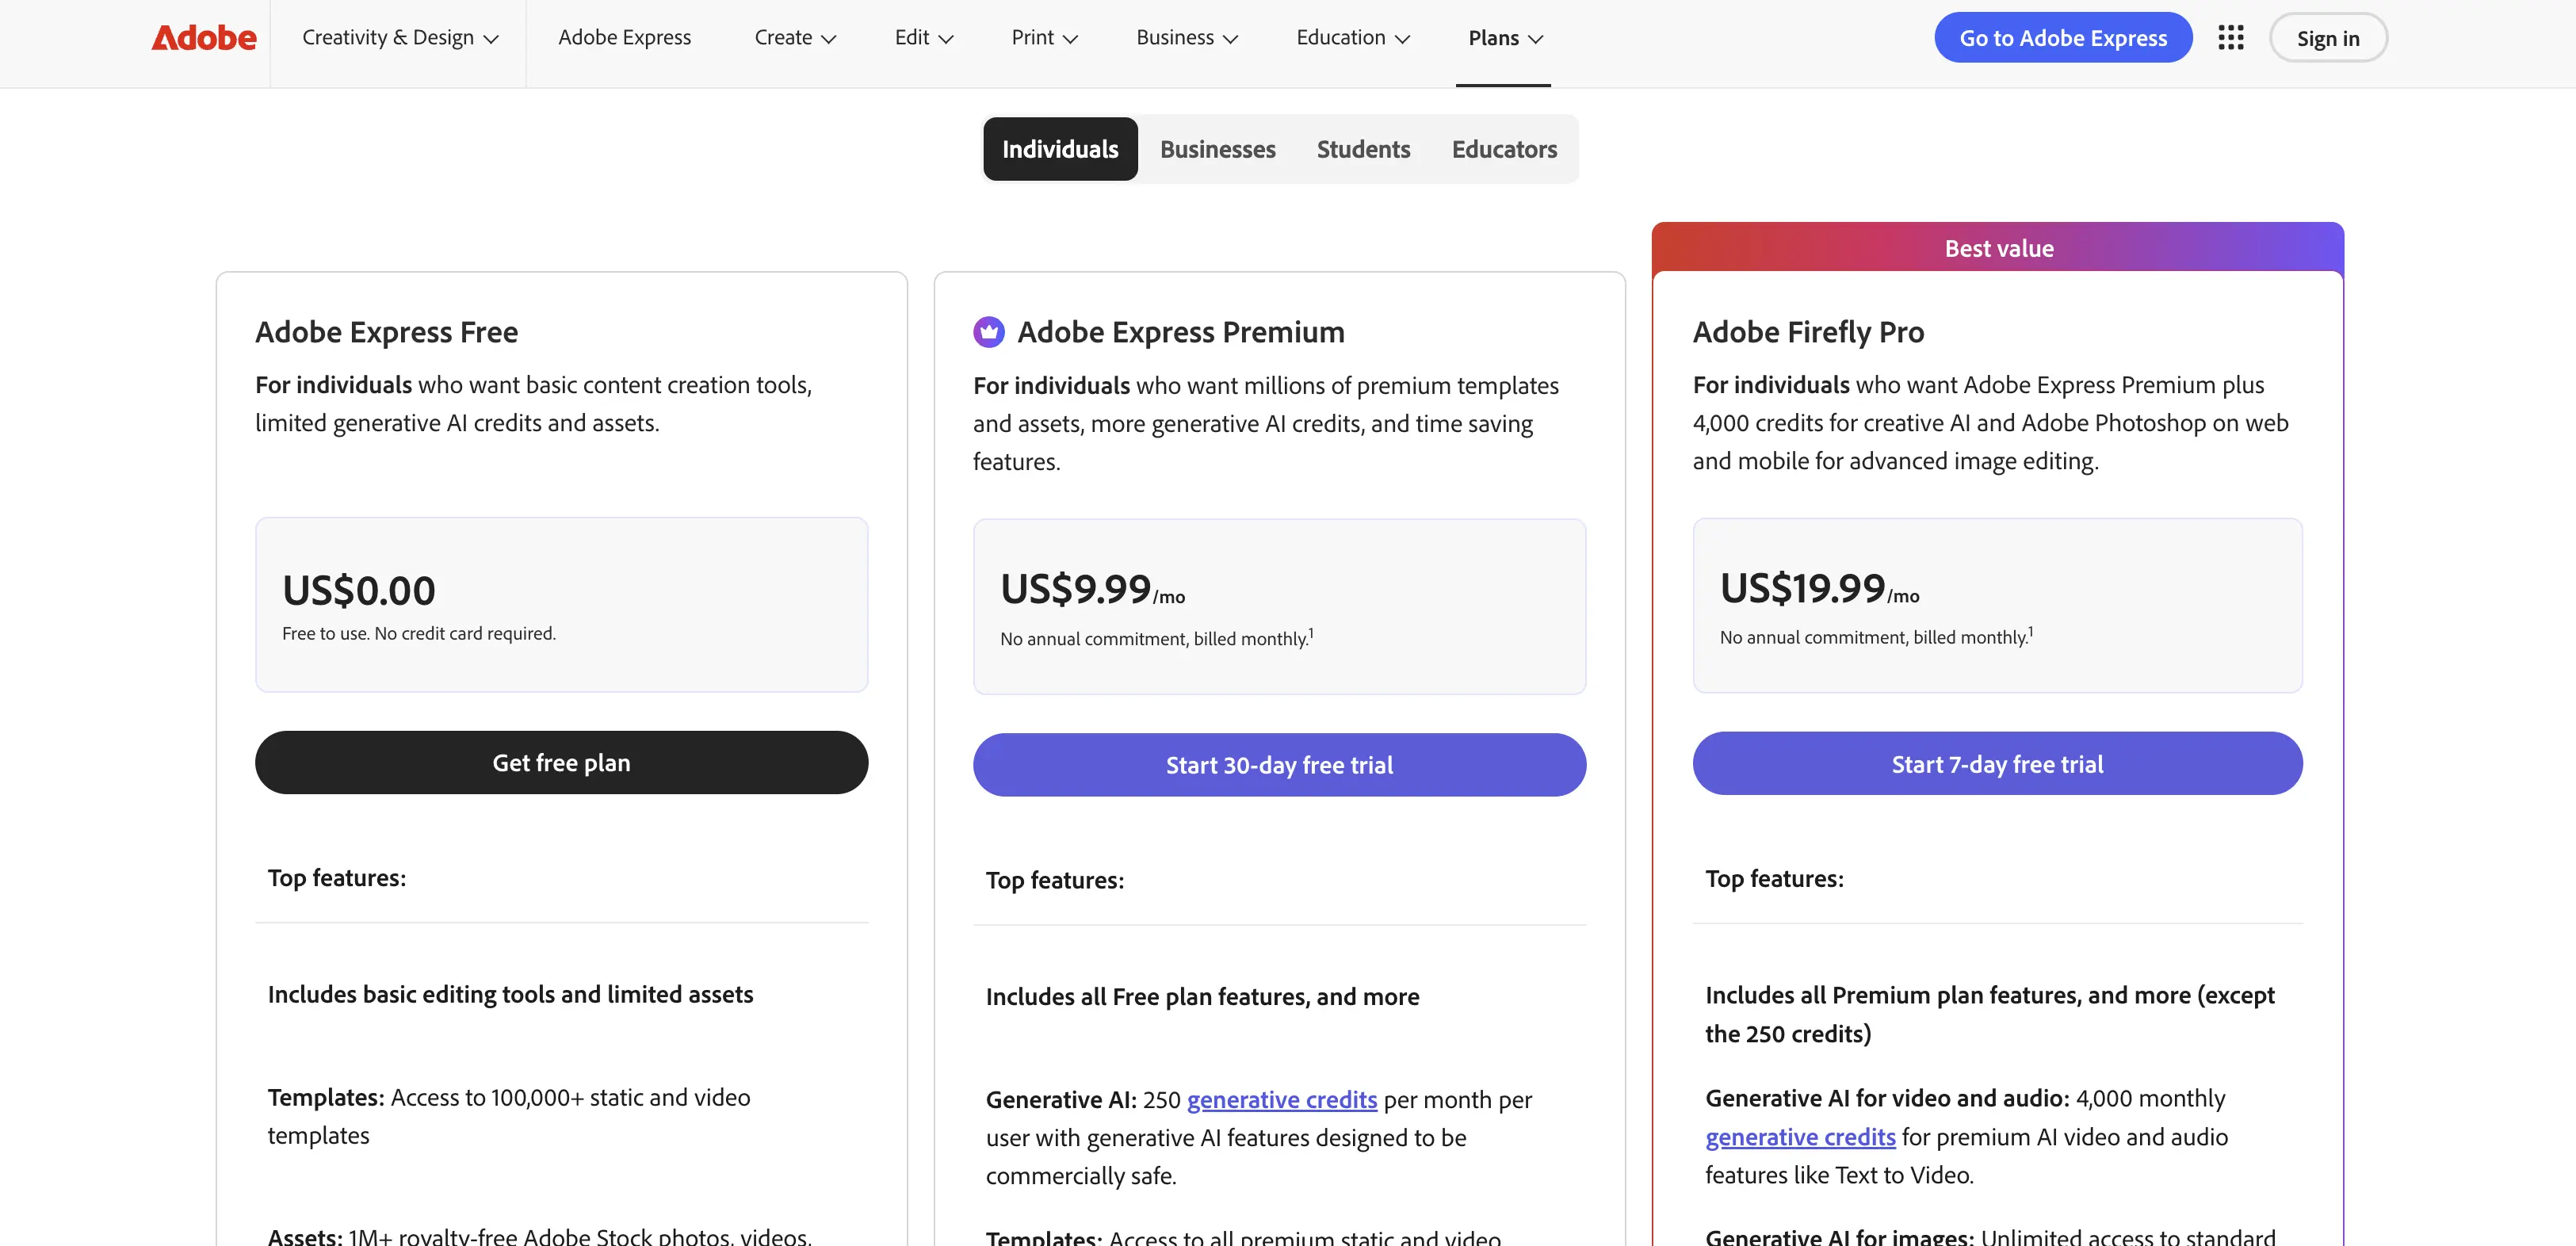
Task: Start the 30-day free trial
Action: point(1279,764)
